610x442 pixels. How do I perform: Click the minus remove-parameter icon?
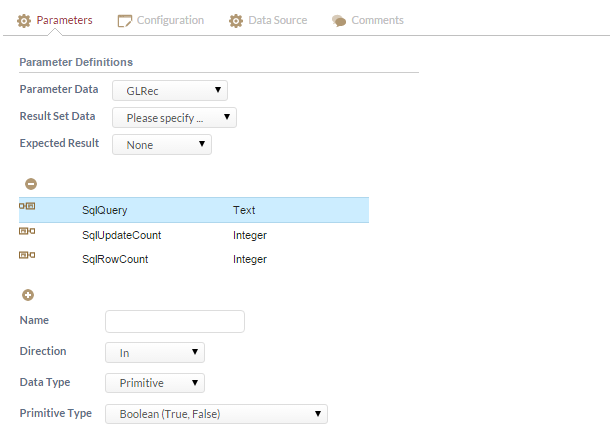31,184
